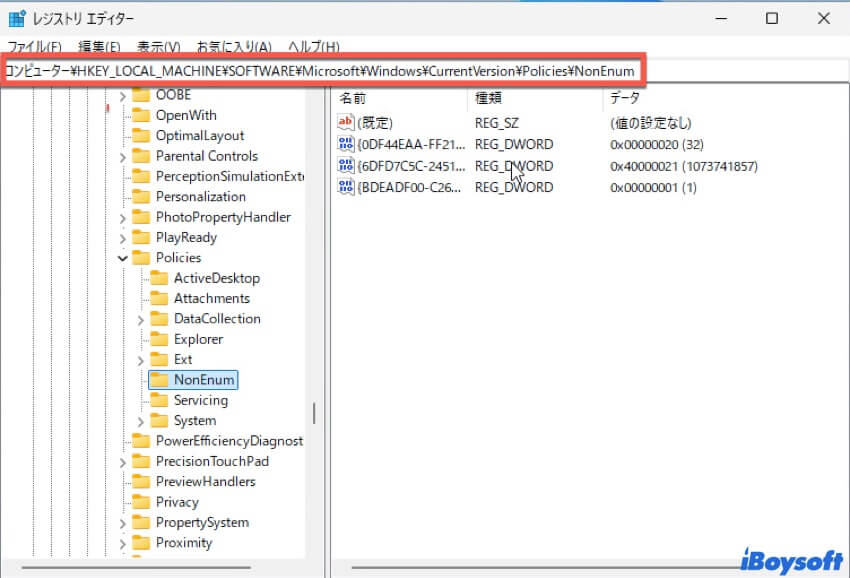Image resolution: width=850 pixels, height=578 pixels.
Task: Select the Policies folder icon
Action: pos(141,258)
